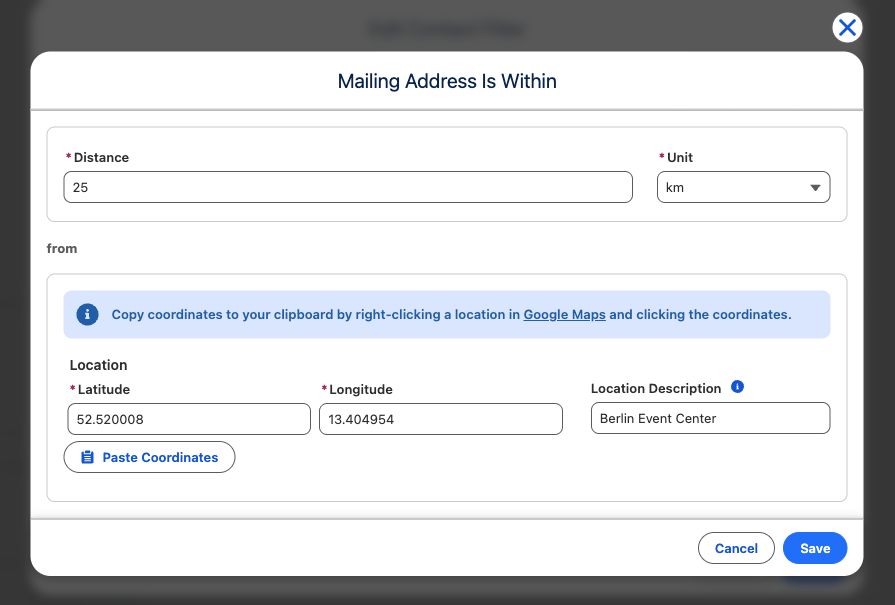The width and height of the screenshot is (895, 605).
Task: Click the Location section heading
Action: [x=98, y=365]
